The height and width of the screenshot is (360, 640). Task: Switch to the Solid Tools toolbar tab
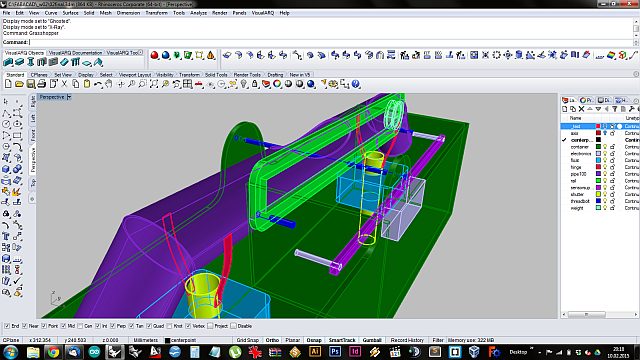tap(216, 75)
